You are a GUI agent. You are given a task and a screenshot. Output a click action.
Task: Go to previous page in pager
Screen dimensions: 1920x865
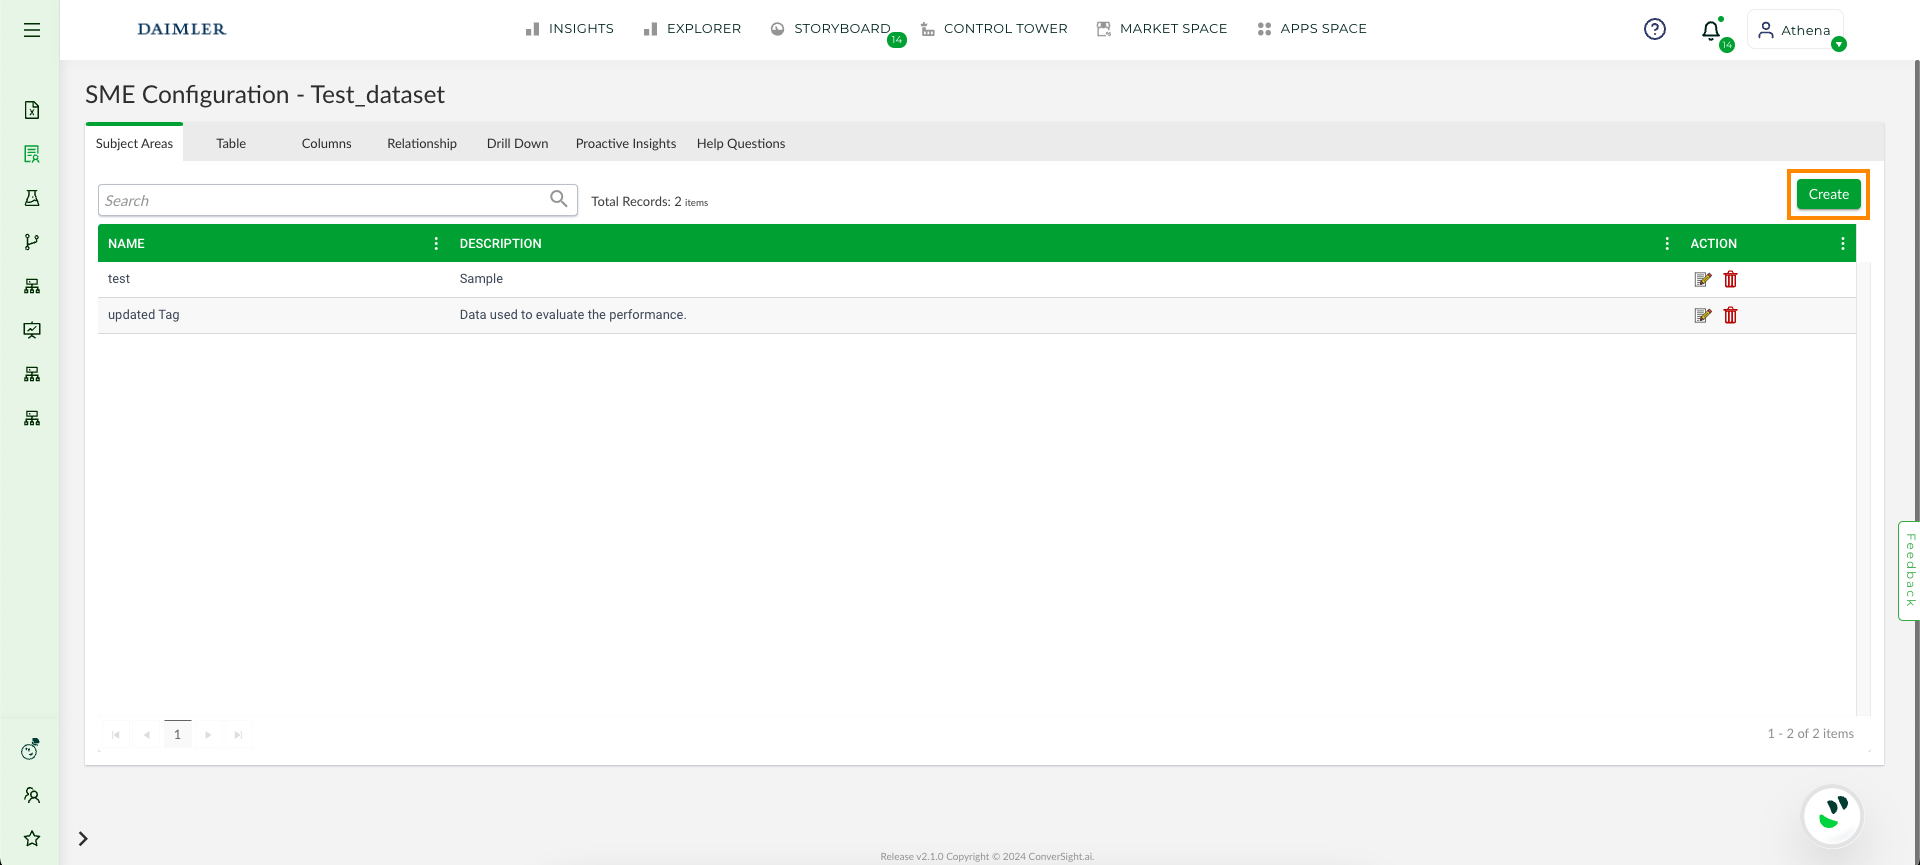point(147,735)
